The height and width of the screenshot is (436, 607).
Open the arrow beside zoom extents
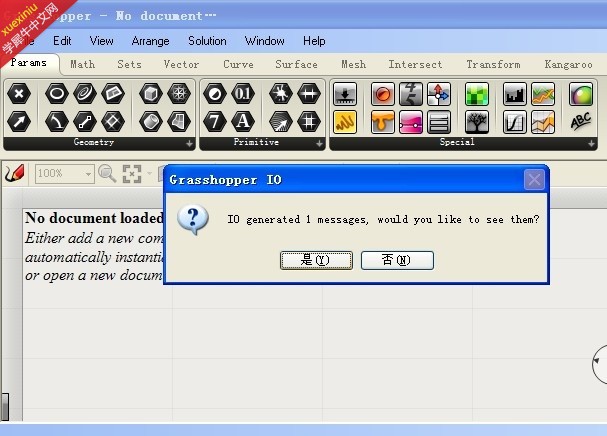tap(149, 173)
